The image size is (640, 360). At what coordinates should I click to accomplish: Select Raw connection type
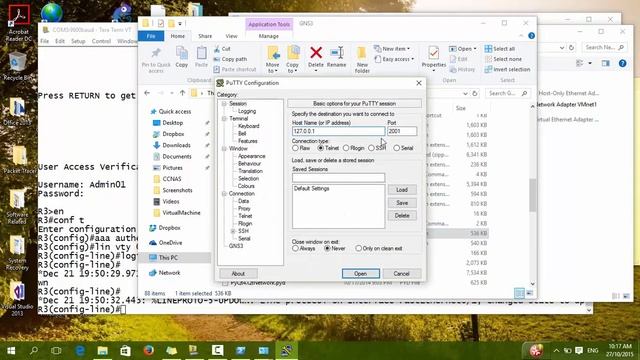[x=301, y=148]
